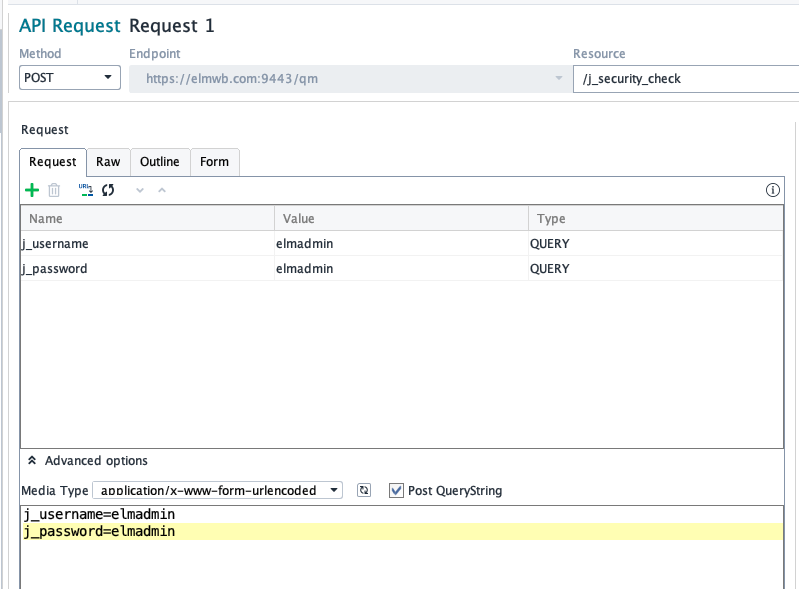Collapse the Advanced options section

pos(33,461)
